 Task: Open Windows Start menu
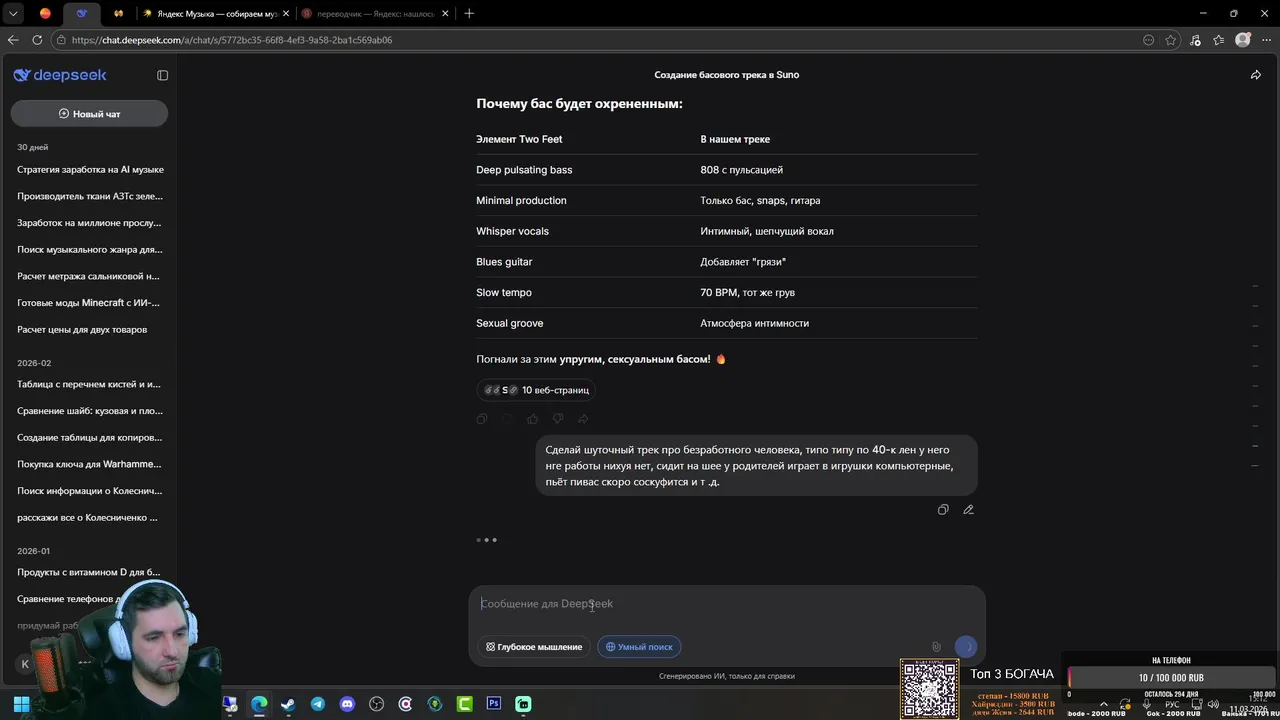click(x=21, y=704)
